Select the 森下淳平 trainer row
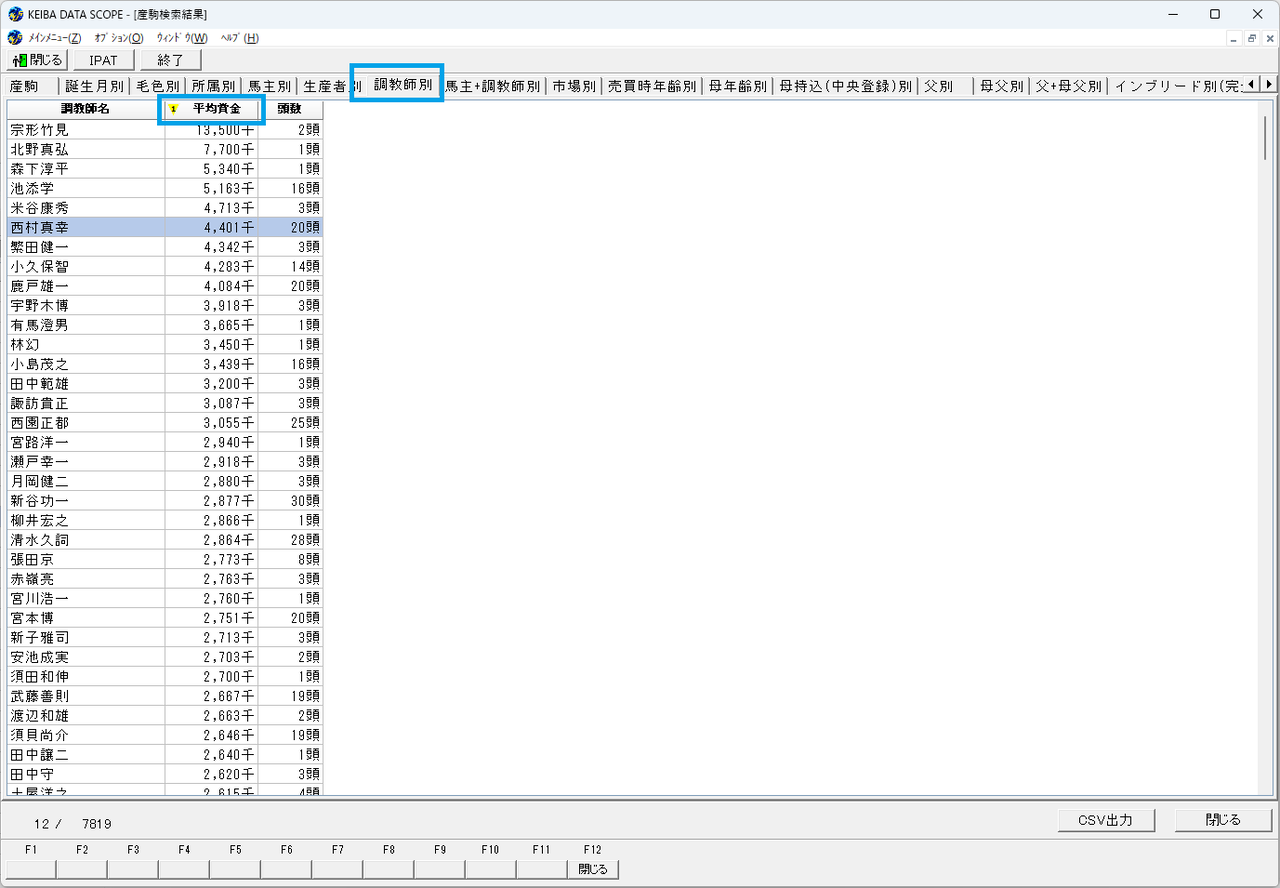Screen dimensions: 1280x888 point(165,169)
